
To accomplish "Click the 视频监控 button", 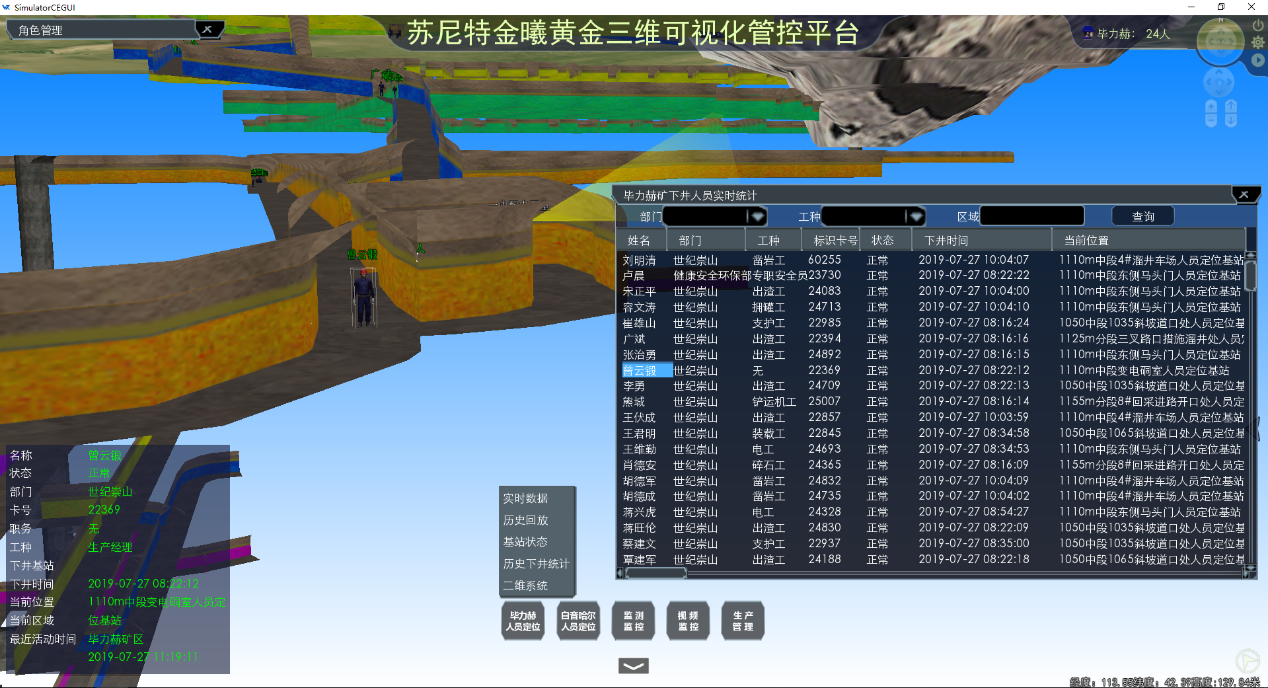I will click(688, 621).
